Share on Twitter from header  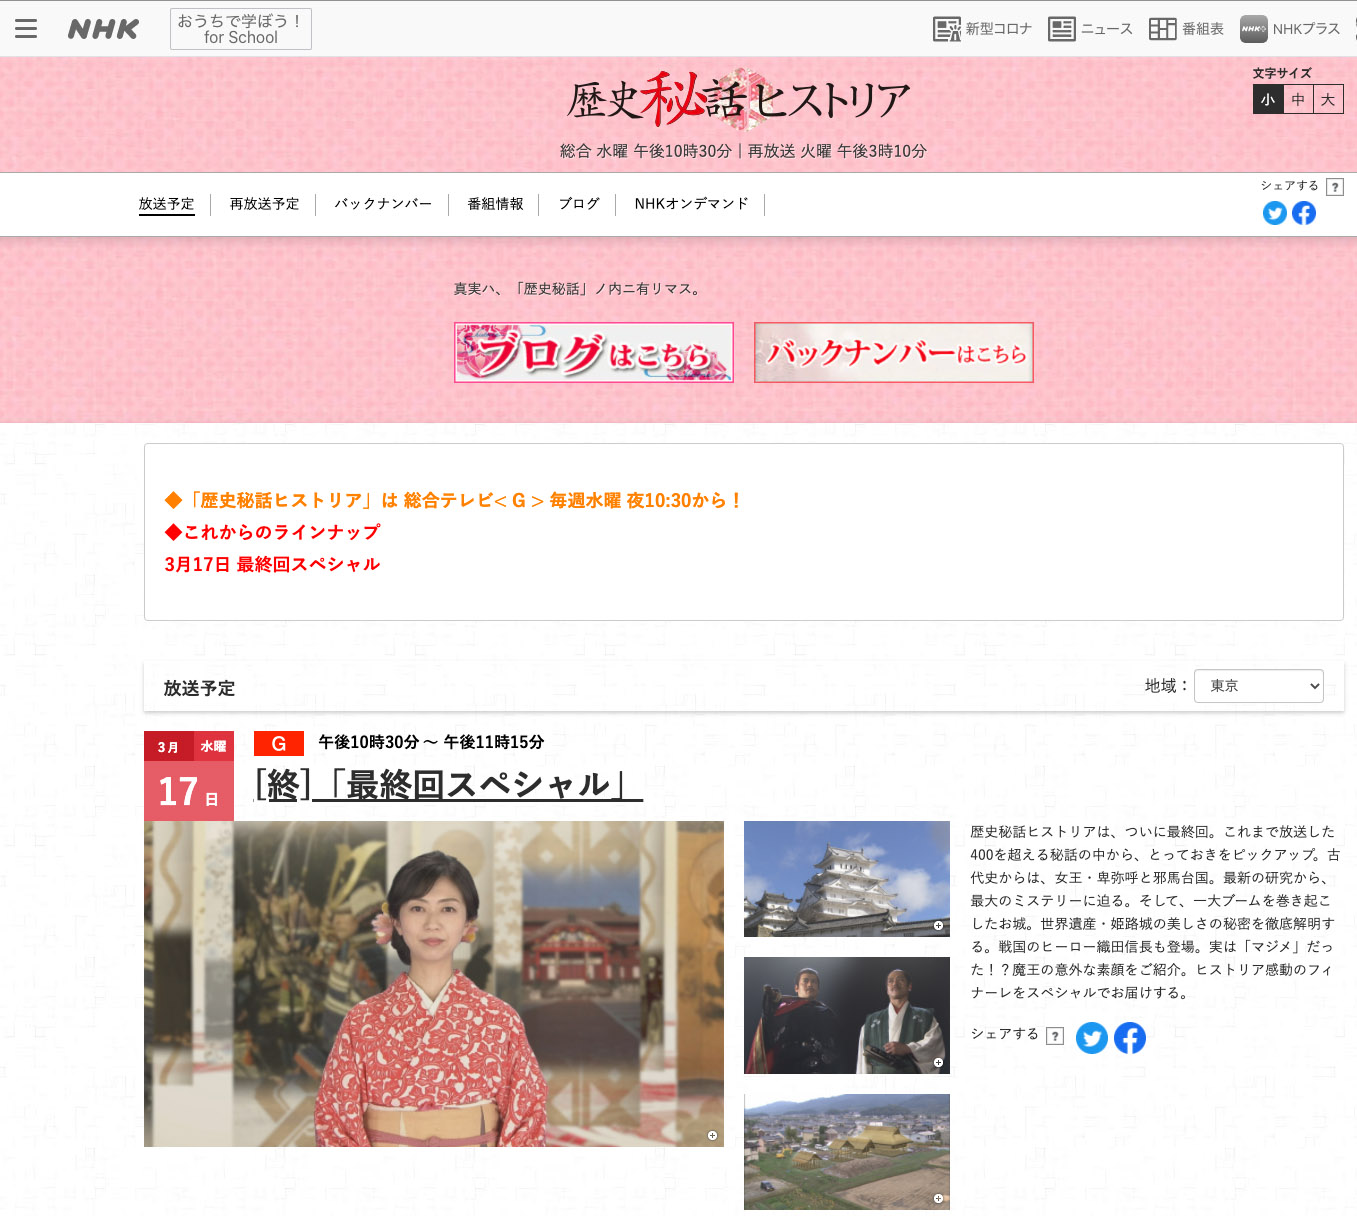click(1274, 213)
